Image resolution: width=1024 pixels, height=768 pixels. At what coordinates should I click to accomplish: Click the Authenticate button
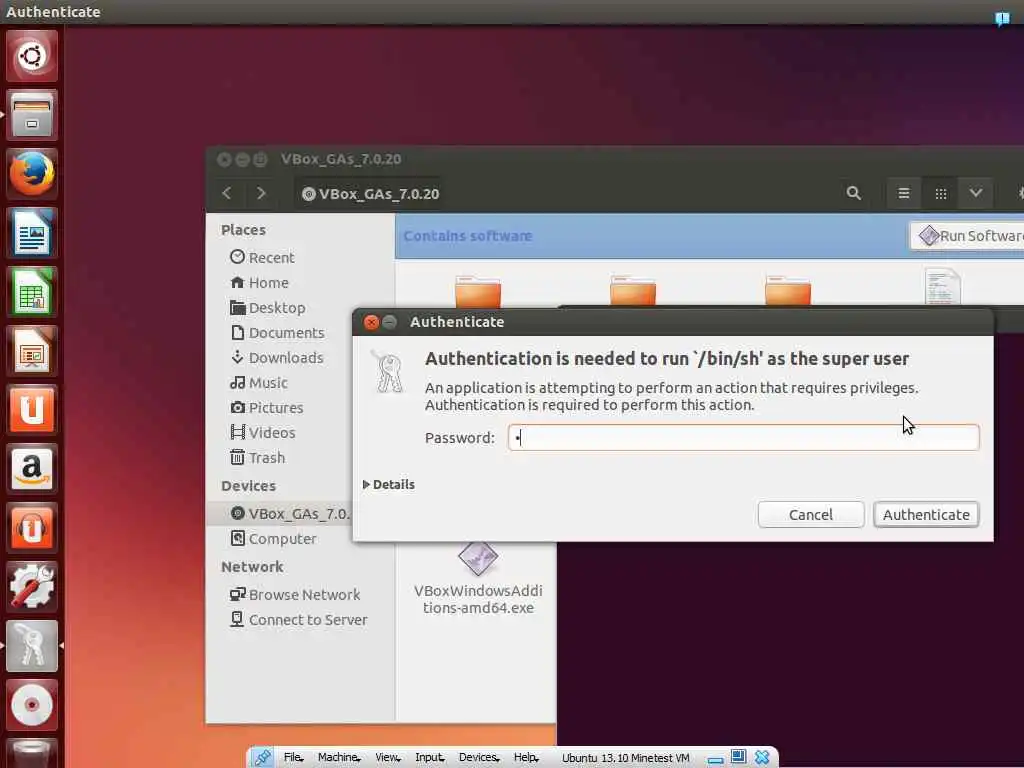point(926,515)
